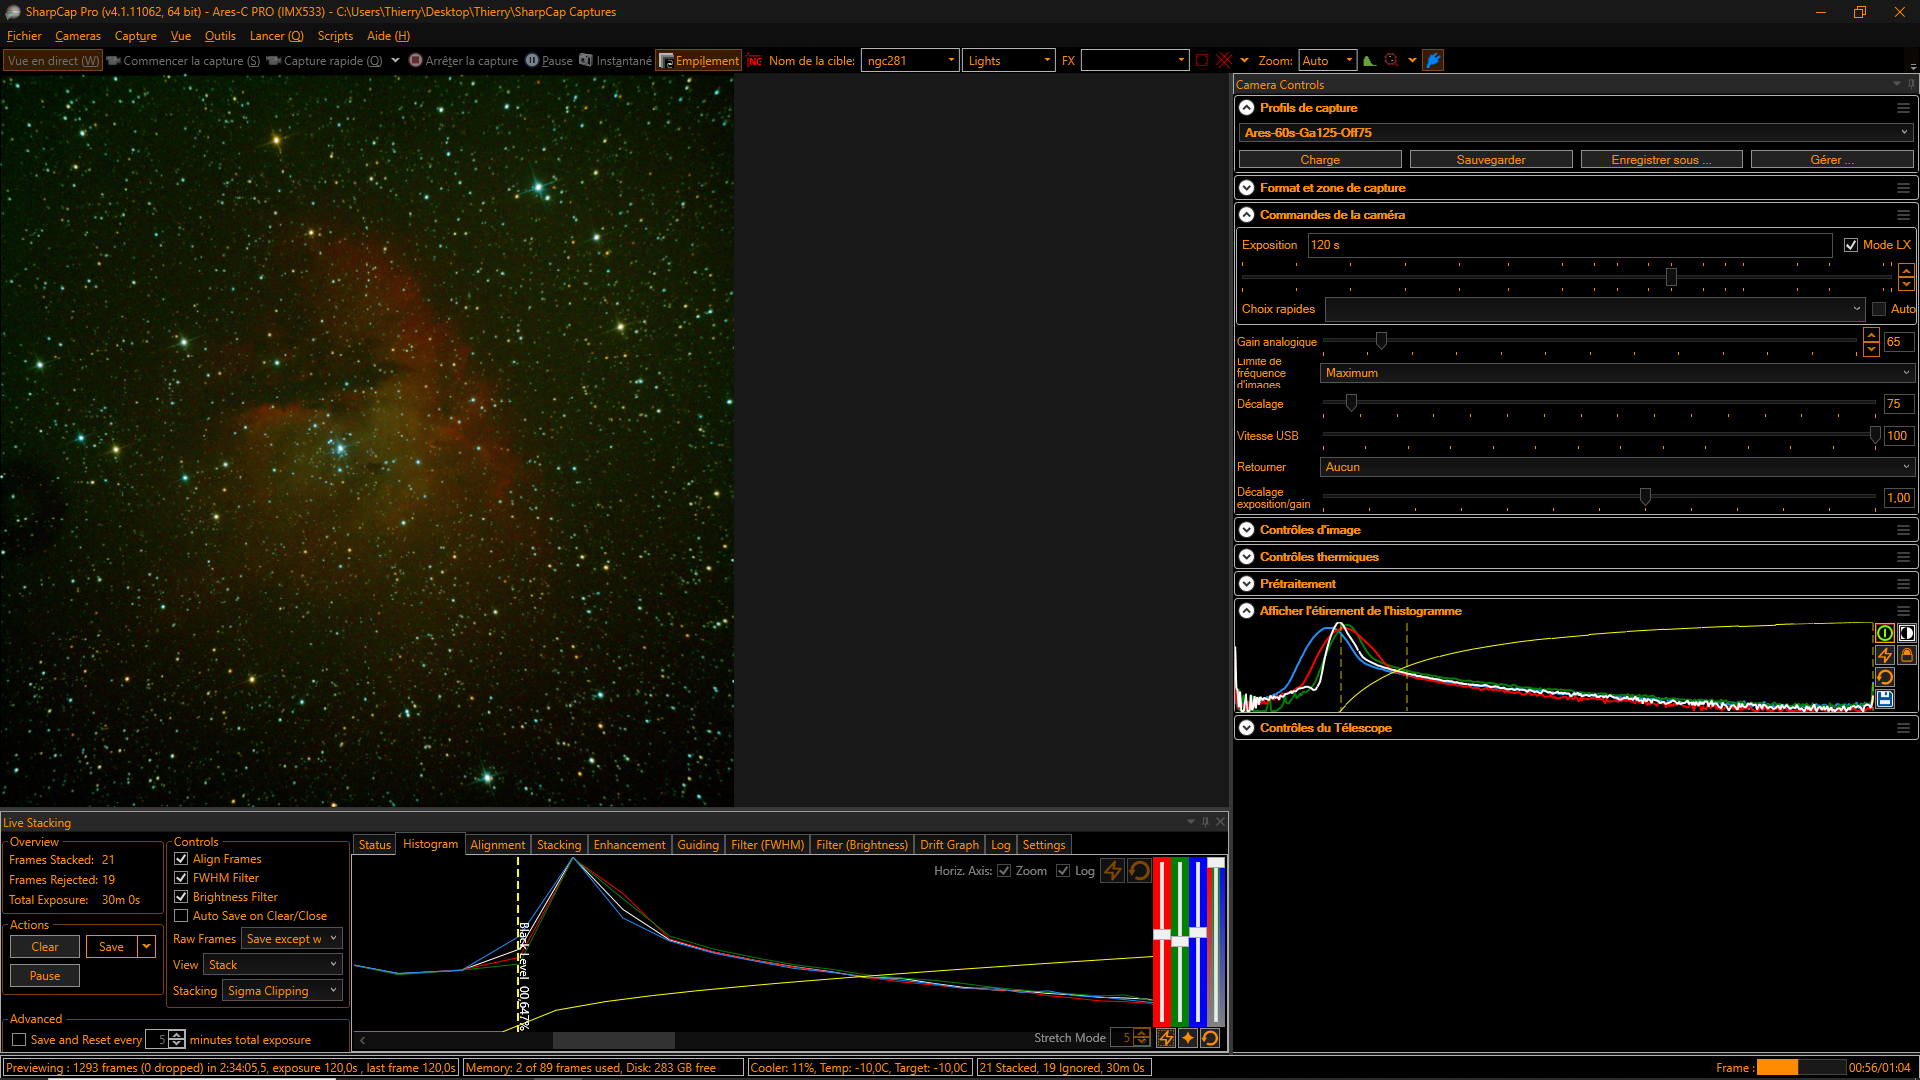The height and width of the screenshot is (1080, 1920).
Task: Expand the Contrôles thermiques section
Action: pyautogui.click(x=1247, y=557)
